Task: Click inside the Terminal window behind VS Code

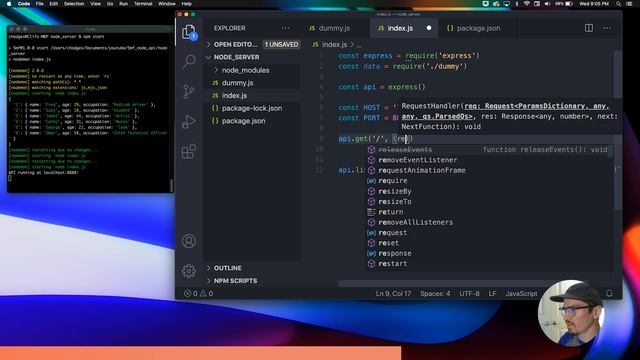Action: click(90, 110)
